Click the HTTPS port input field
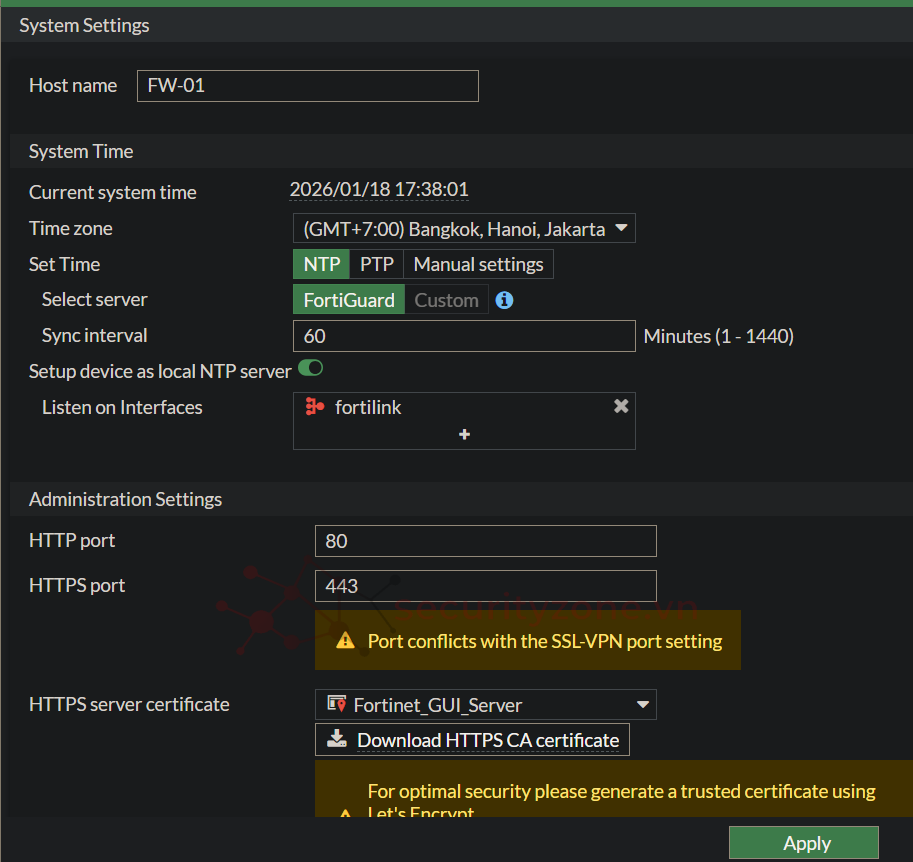The width and height of the screenshot is (913, 862). [x=485, y=586]
